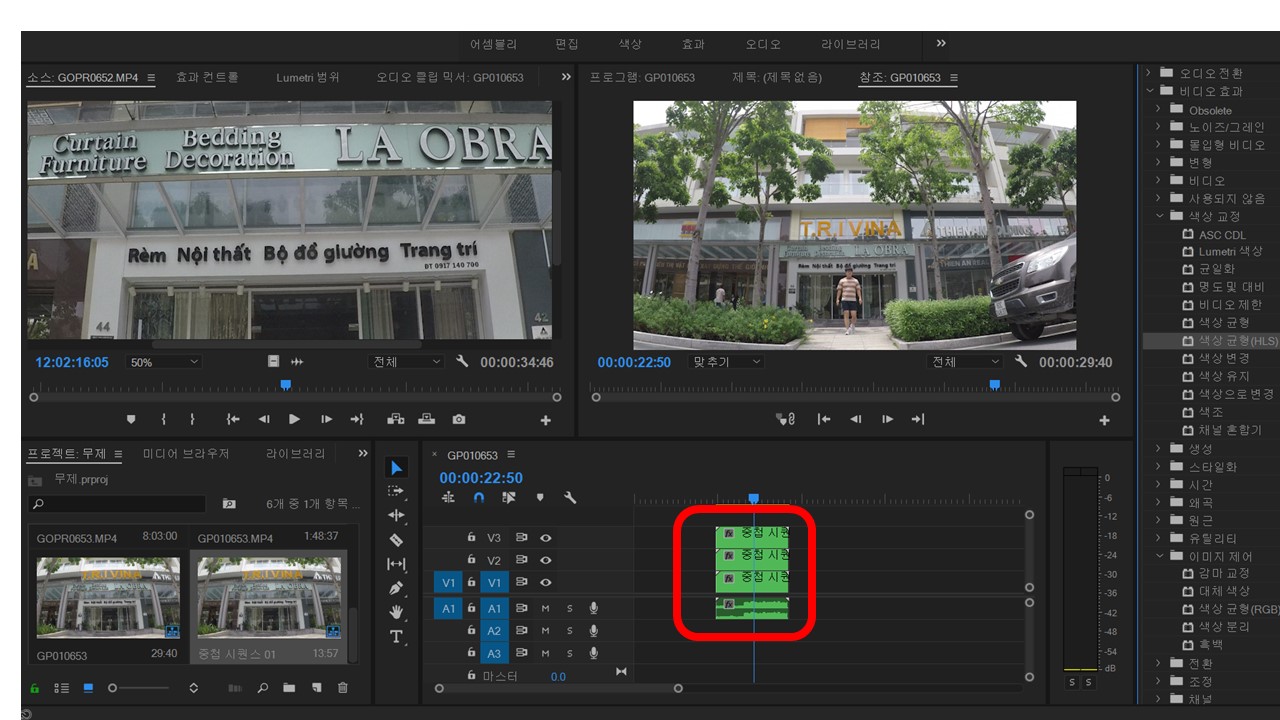Viewport: 1280px width, 720px height.
Task: Hide the V2 track output
Action: [546, 561]
